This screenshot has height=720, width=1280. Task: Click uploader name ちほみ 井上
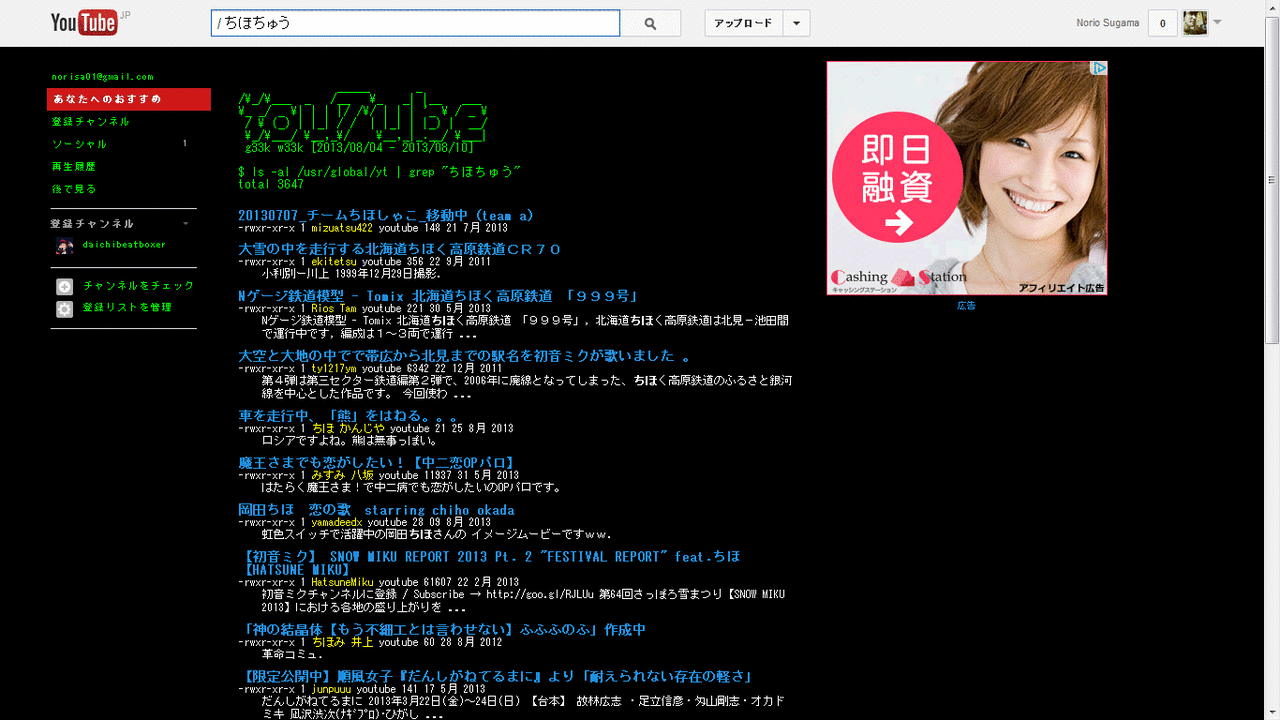pyautogui.click(x=342, y=643)
